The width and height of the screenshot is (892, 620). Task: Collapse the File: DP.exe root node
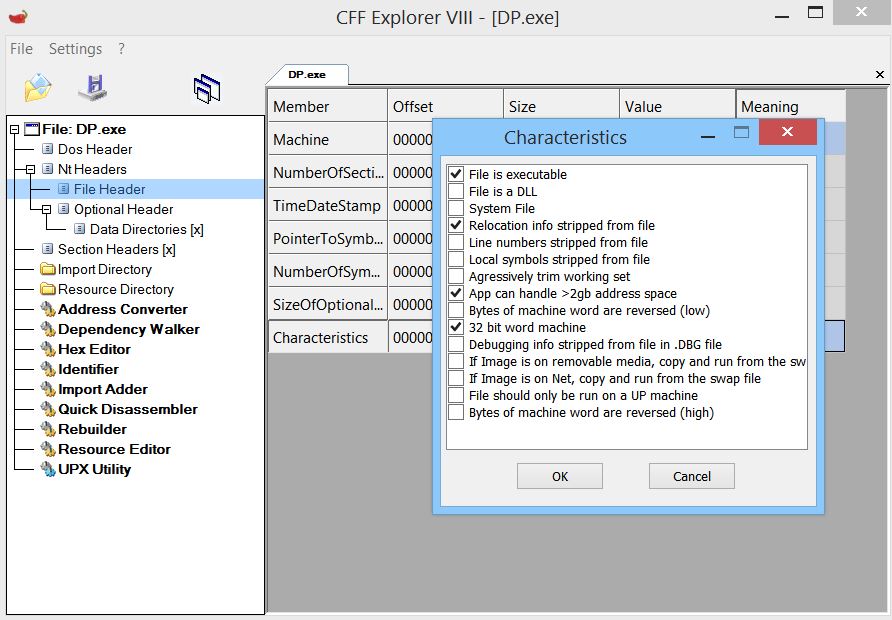click(x=15, y=130)
